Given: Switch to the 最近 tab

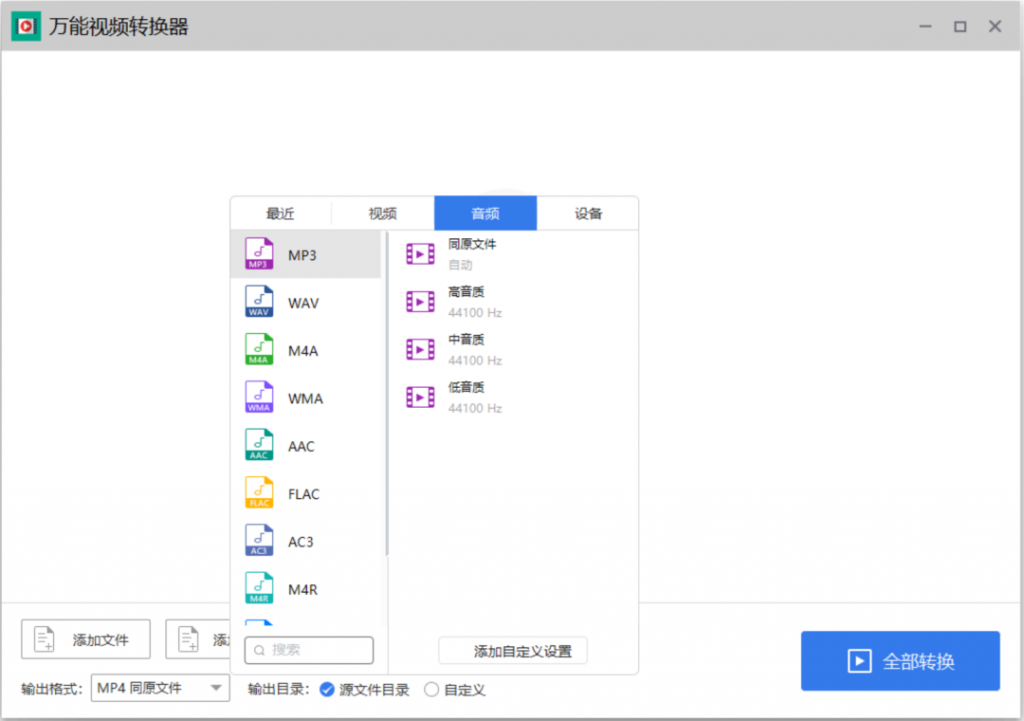Looking at the screenshot, I should 281,214.
